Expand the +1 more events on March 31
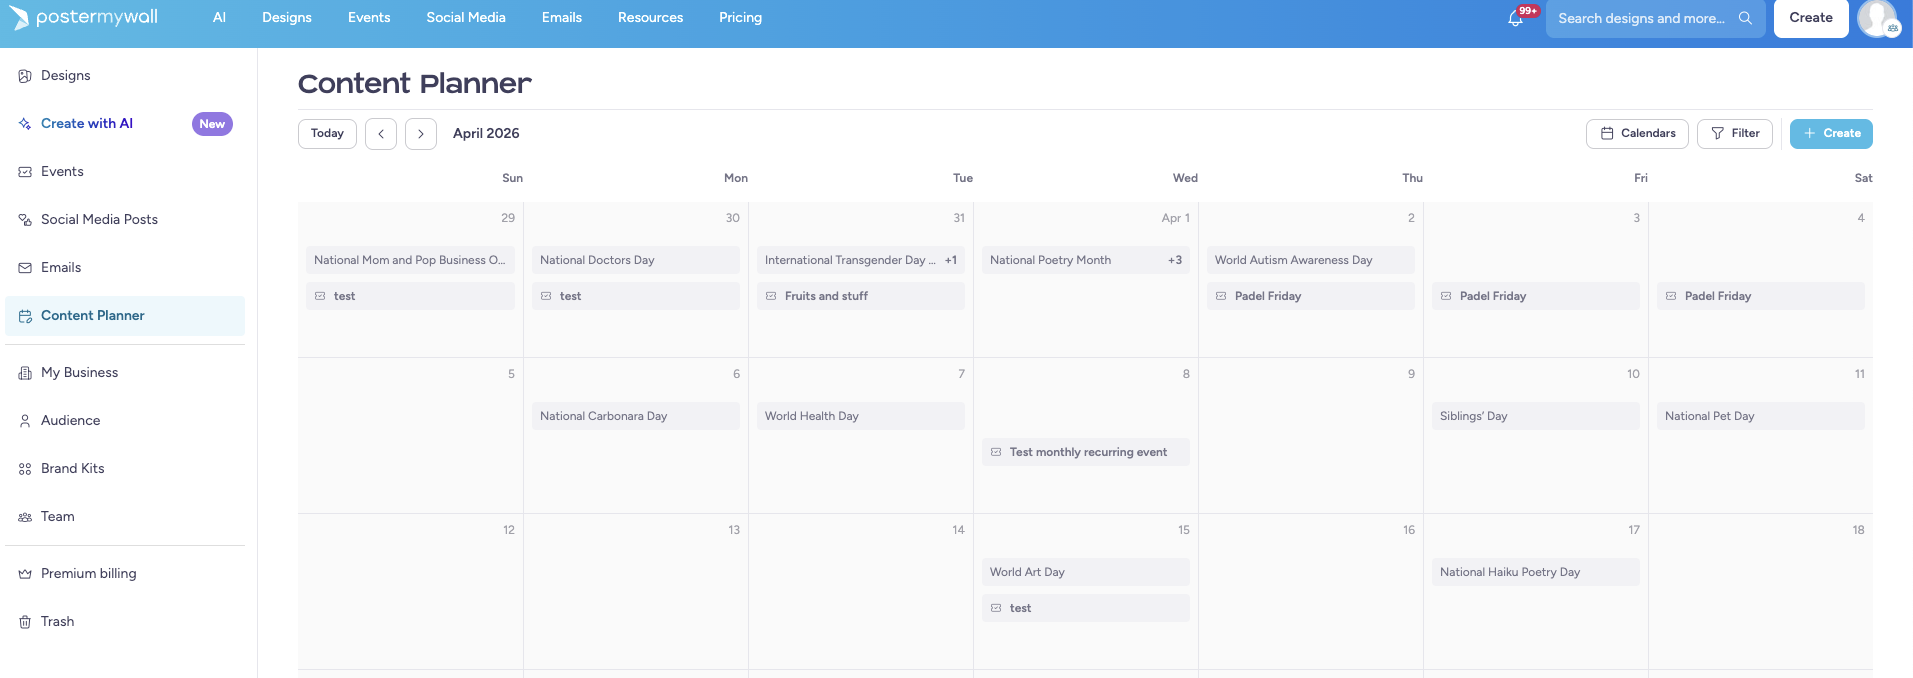Viewport: 1913px width, 678px height. 951,260
